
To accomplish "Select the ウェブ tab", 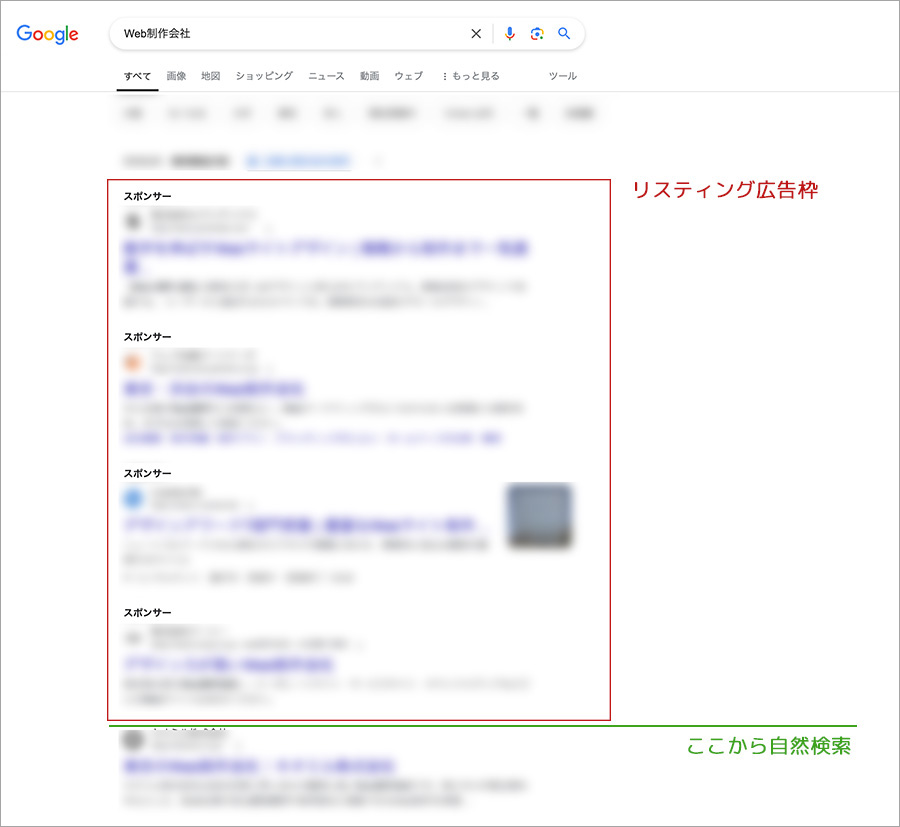I will (408, 76).
